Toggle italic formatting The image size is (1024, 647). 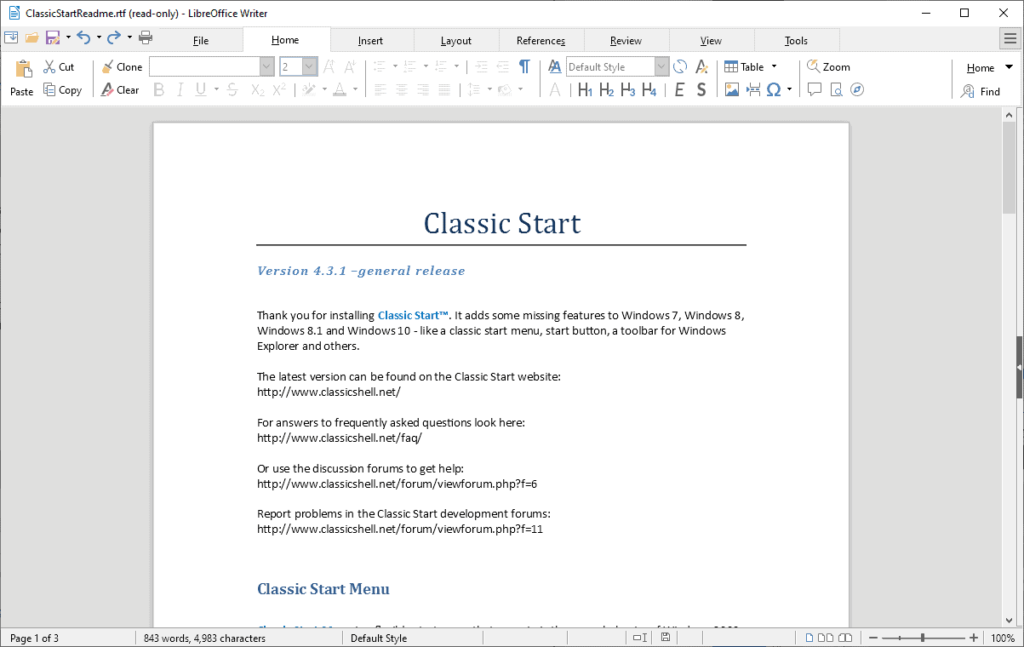click(x=179, y=89)
